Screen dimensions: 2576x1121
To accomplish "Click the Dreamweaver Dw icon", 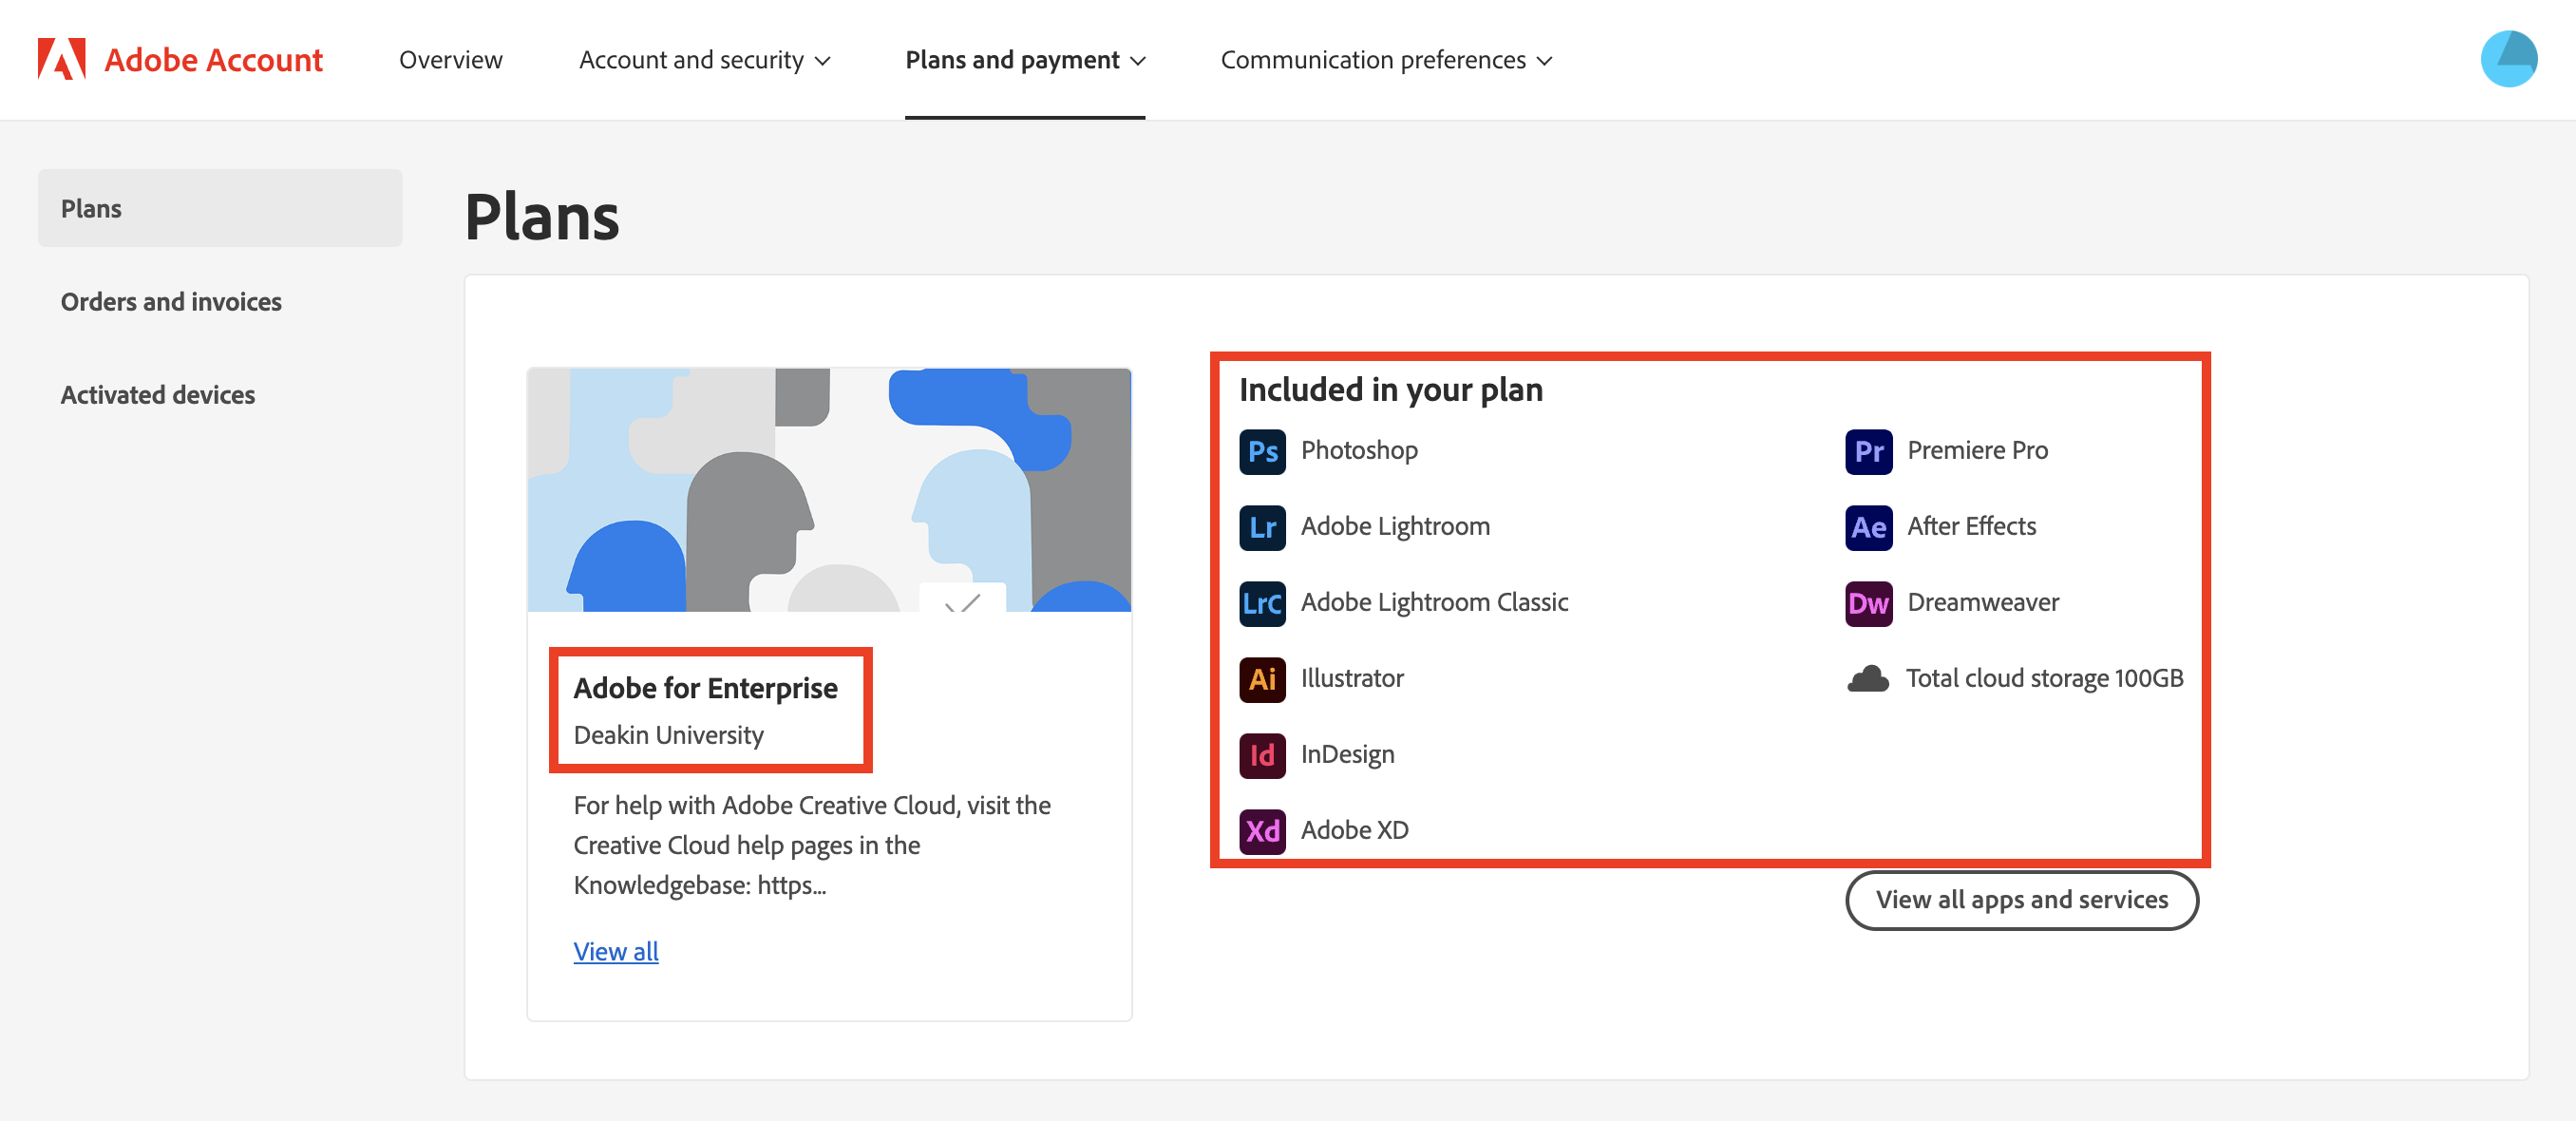I will (x=1868, y=603).
